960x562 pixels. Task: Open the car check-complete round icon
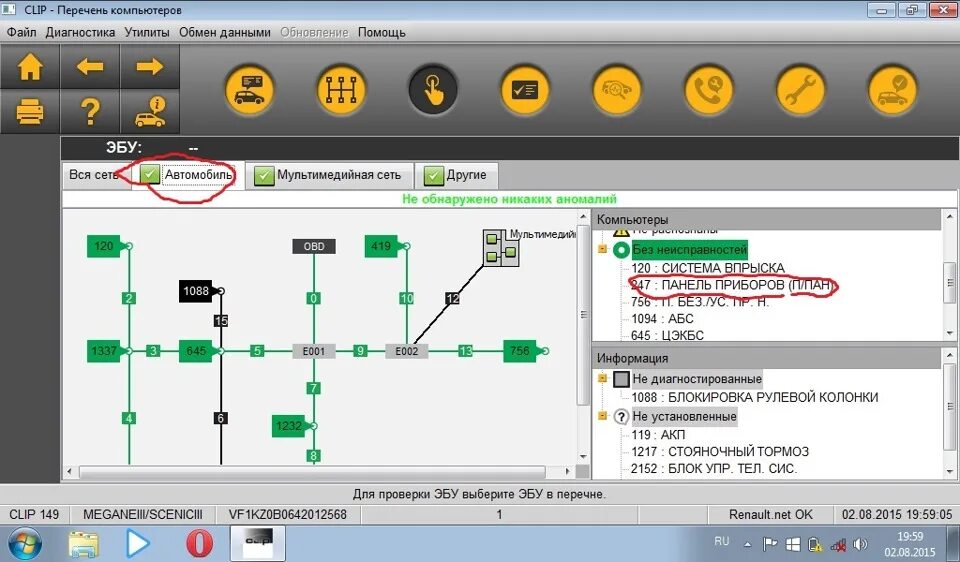click(893, 90)
